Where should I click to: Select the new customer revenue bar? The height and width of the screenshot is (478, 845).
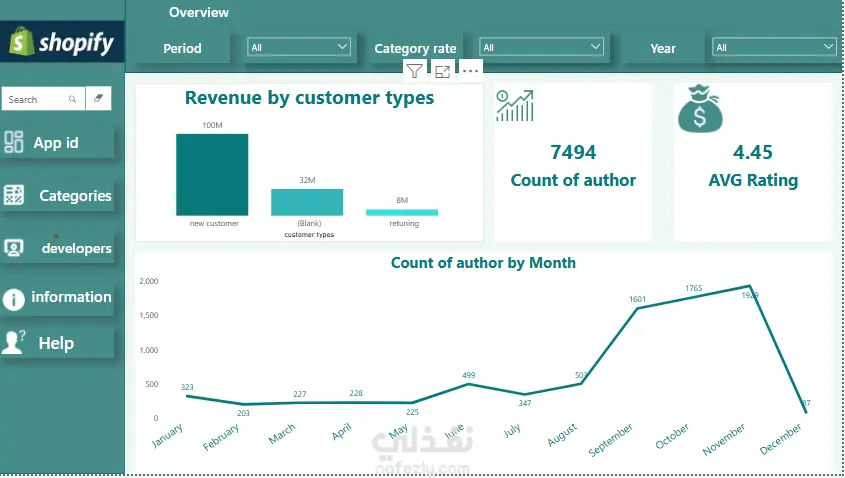[x=212, y=175]
